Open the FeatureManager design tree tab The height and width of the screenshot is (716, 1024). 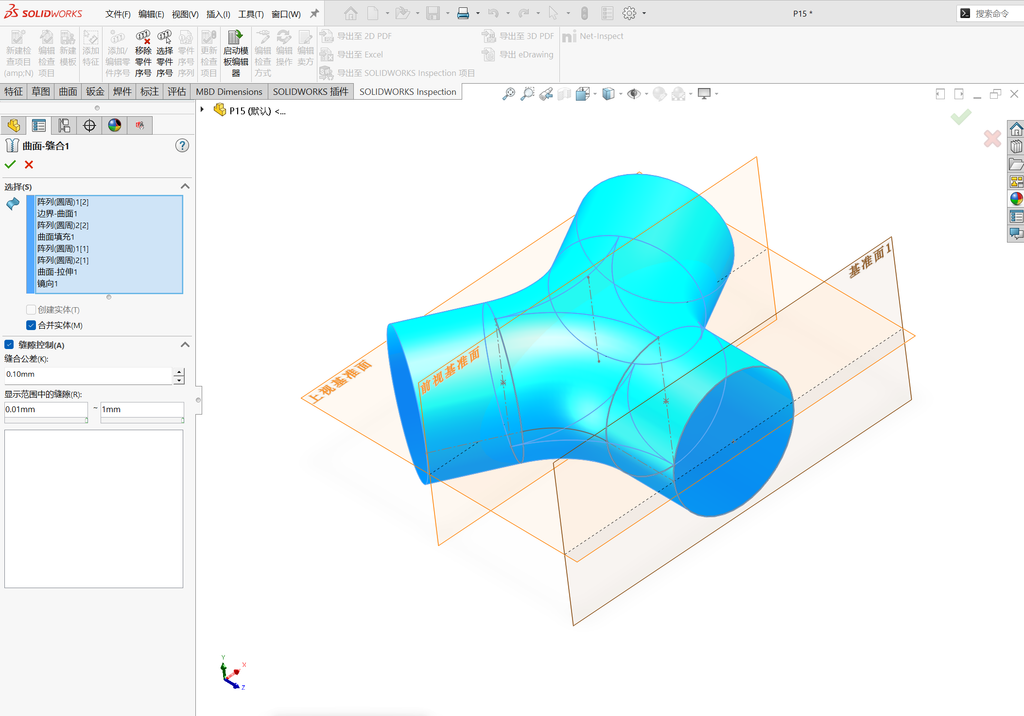pyautogui.click(x=13, y=125)
